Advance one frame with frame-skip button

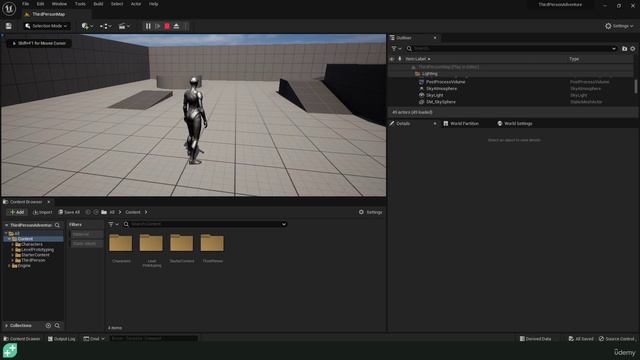coord(158,26)
